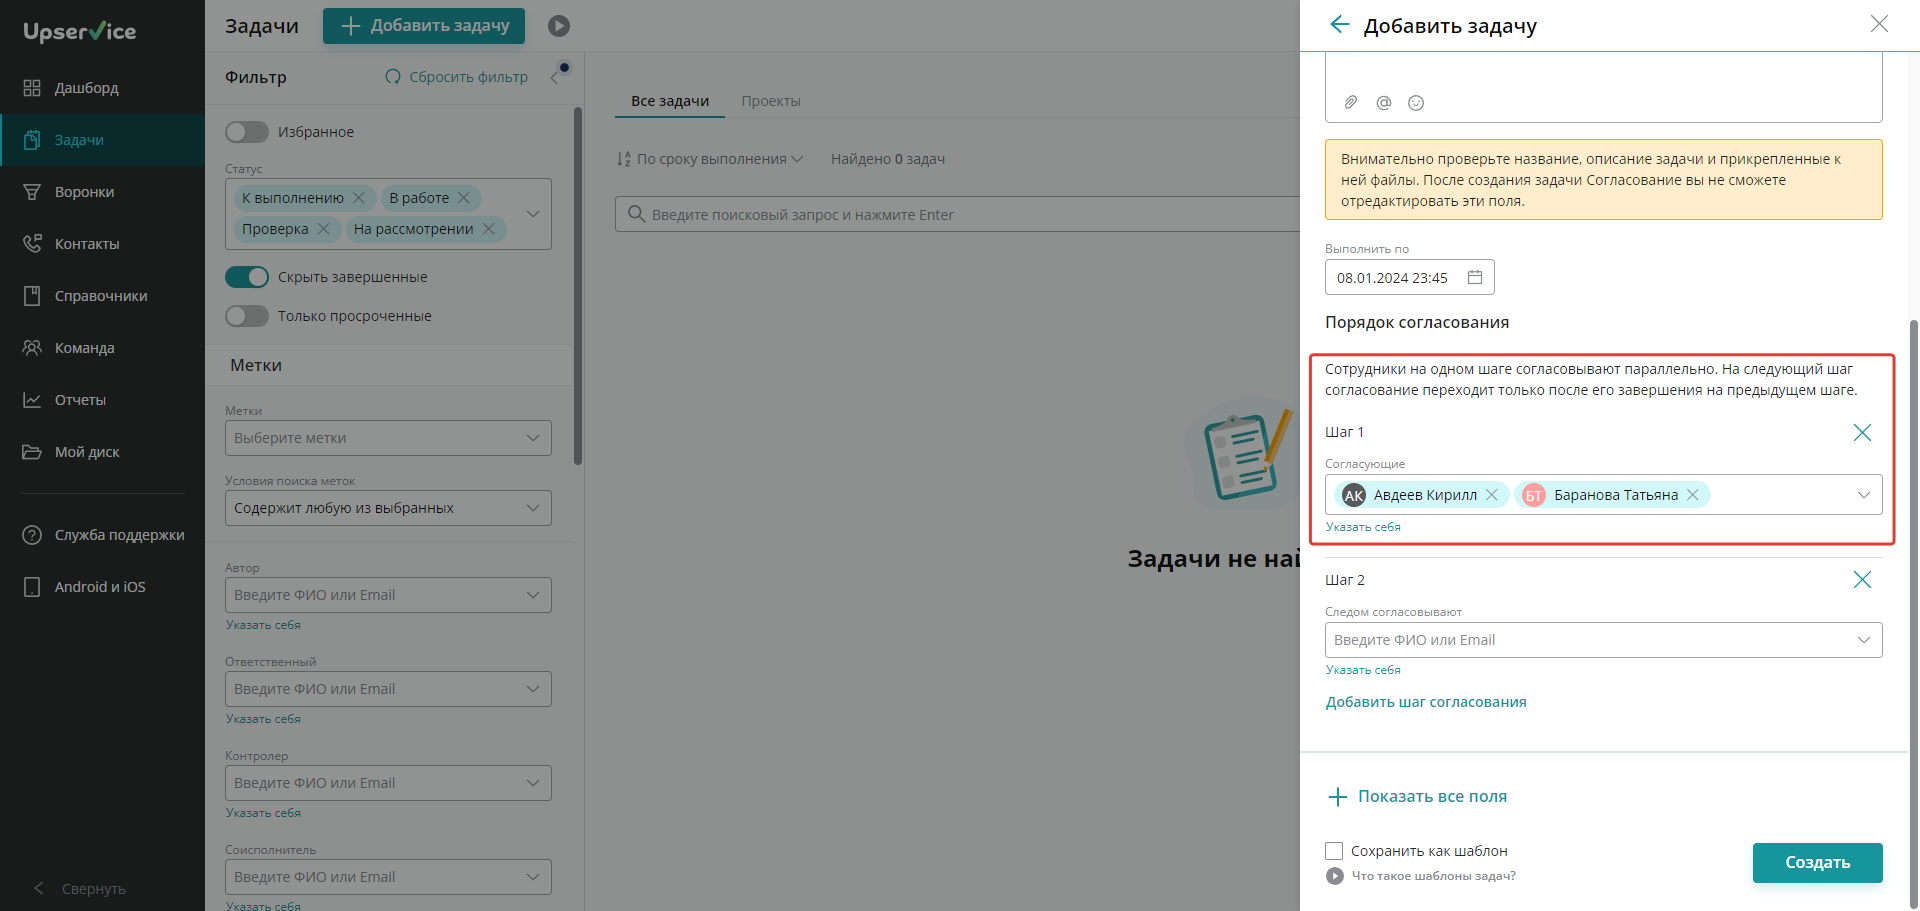Open Служба поддержки help icon

[32, 535]
